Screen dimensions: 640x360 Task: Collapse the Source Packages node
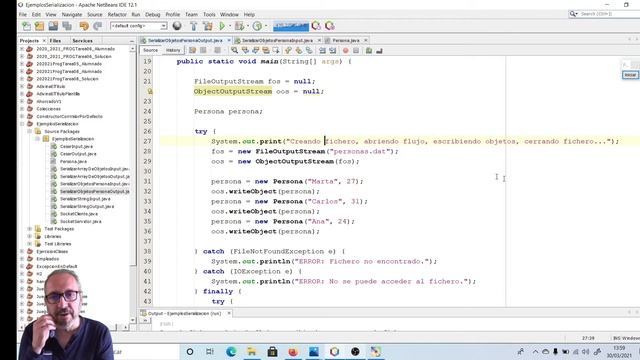(30, 131)
